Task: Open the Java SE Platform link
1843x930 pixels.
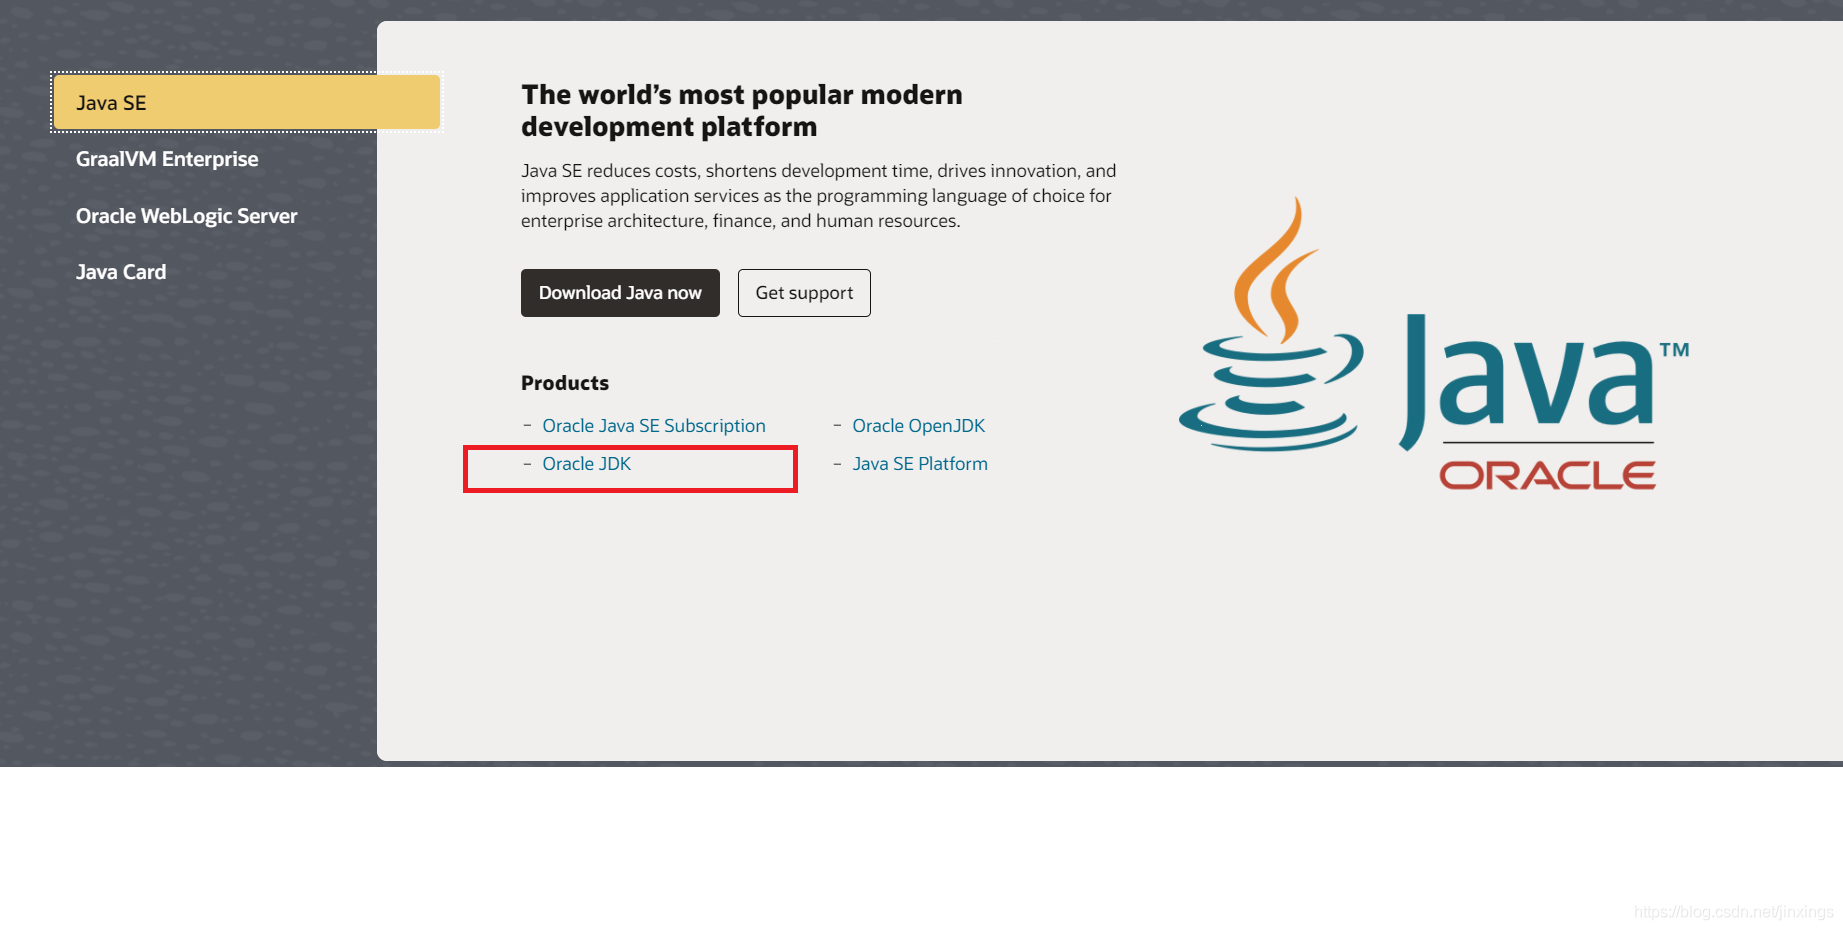Action: coord(920,464)
